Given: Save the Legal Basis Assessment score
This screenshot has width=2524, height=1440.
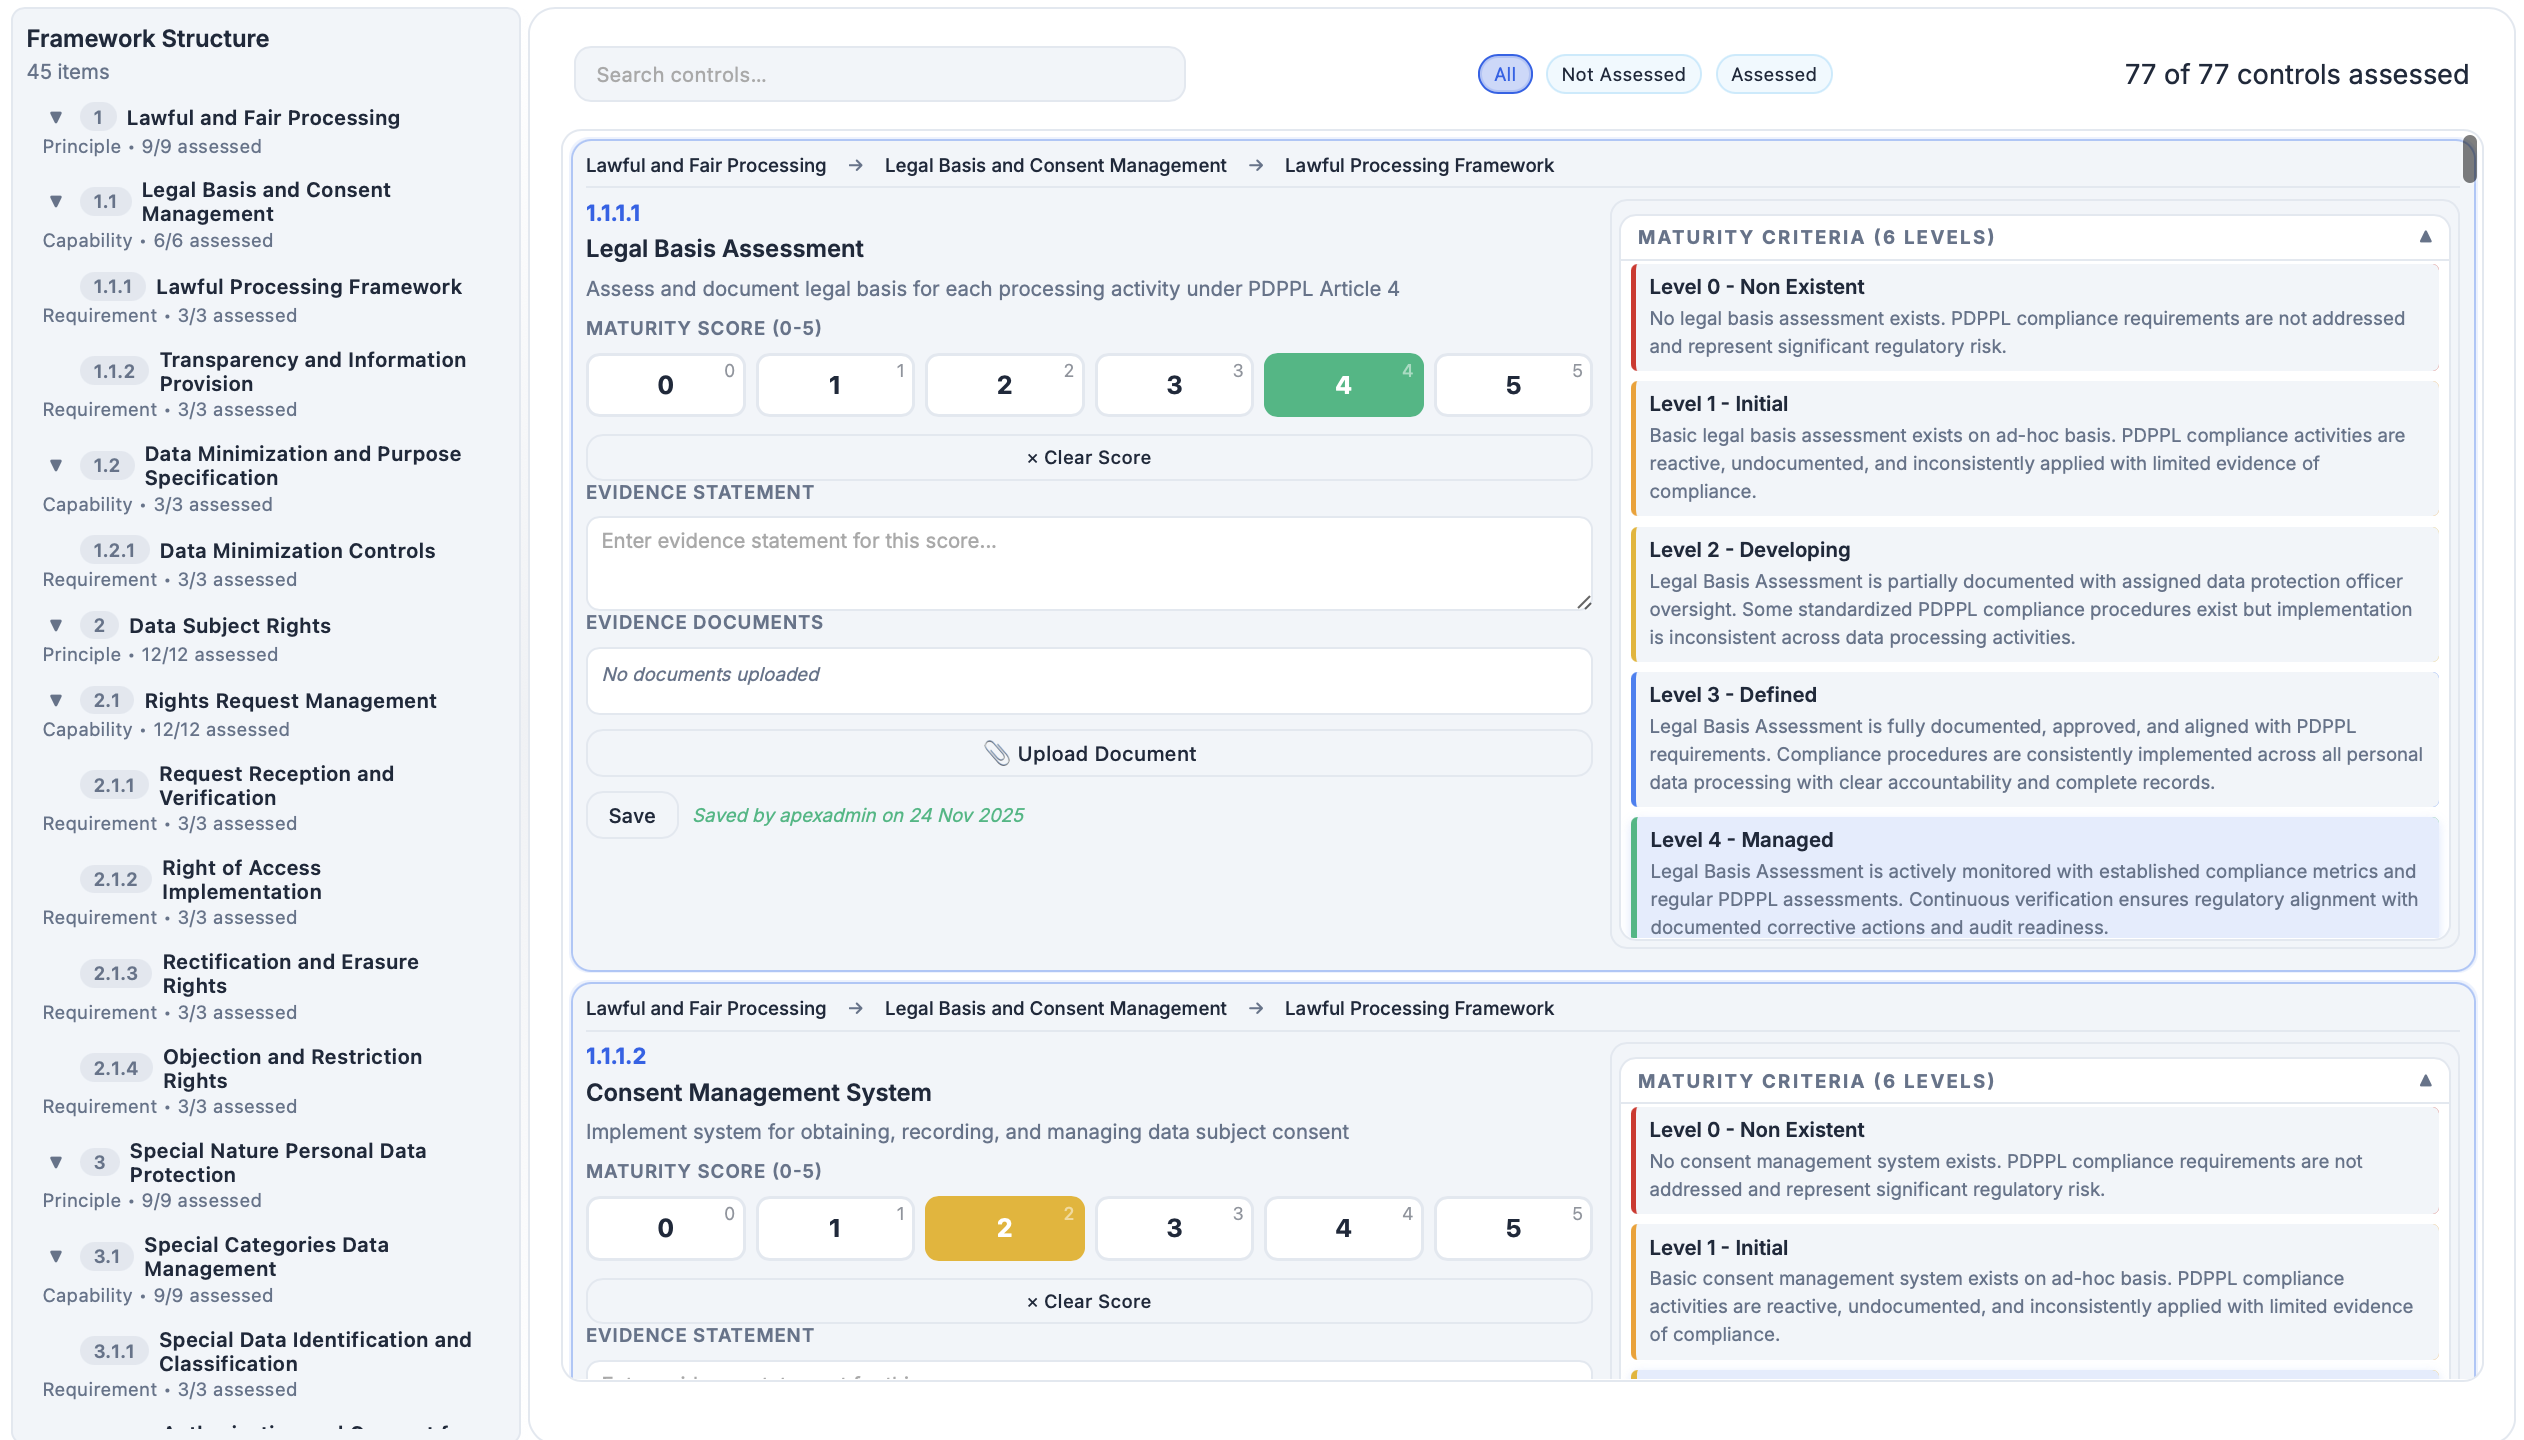Looking at the screenshot, I should (631, 815).
